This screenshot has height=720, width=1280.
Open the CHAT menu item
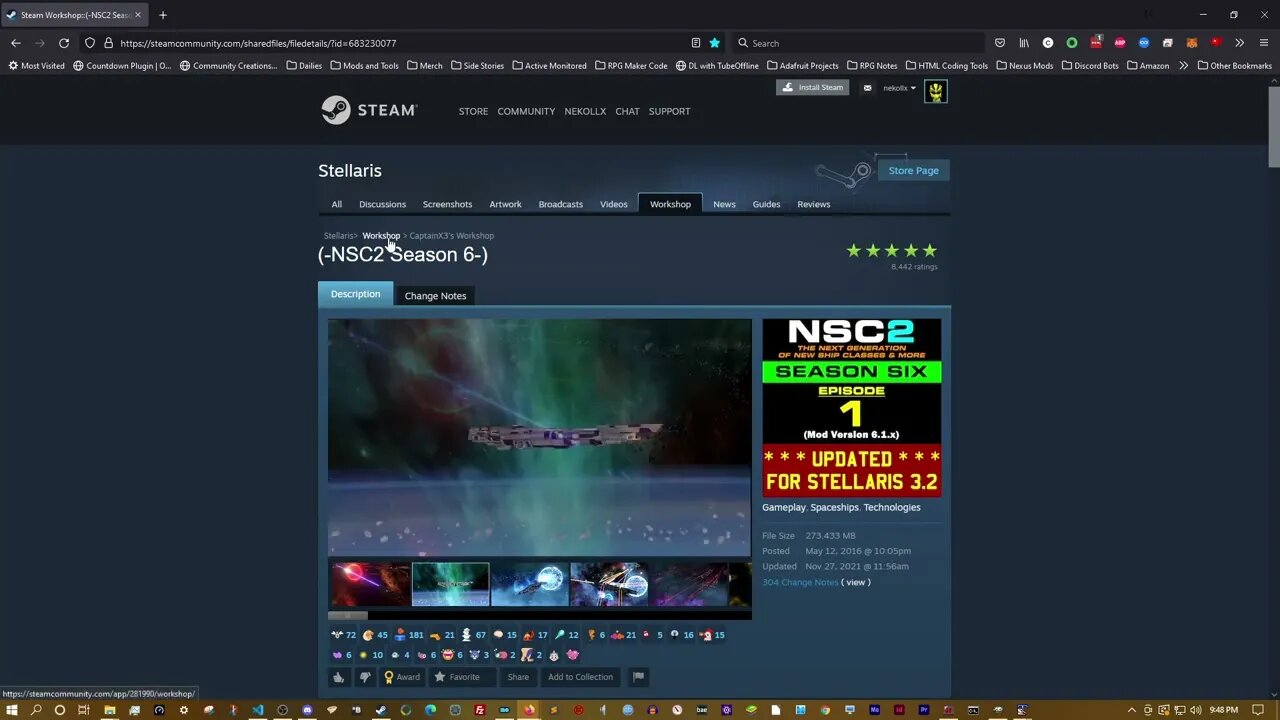point(627,111)
